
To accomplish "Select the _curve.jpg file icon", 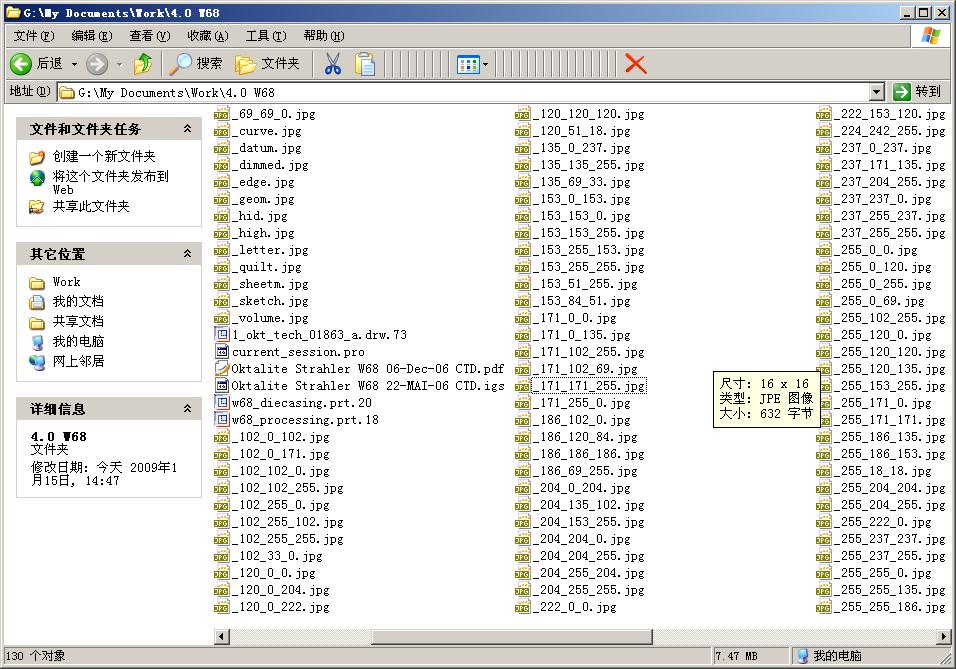I will click(x=221, y=131).
